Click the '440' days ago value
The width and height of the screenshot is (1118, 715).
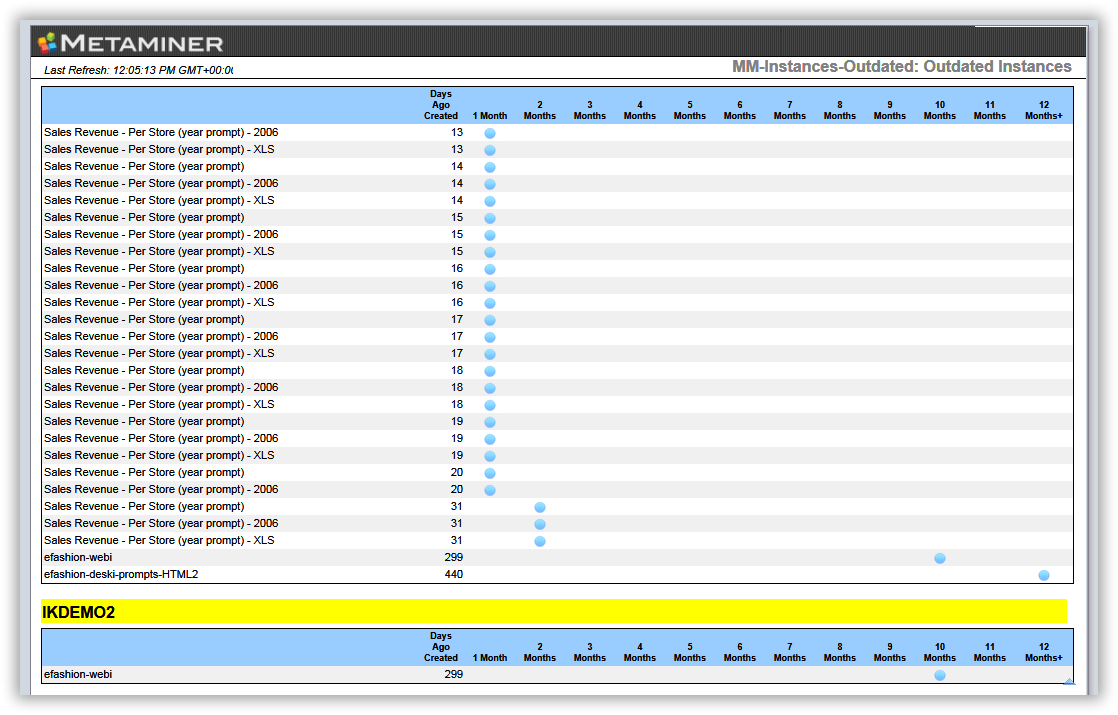click(x=453, y=575)
